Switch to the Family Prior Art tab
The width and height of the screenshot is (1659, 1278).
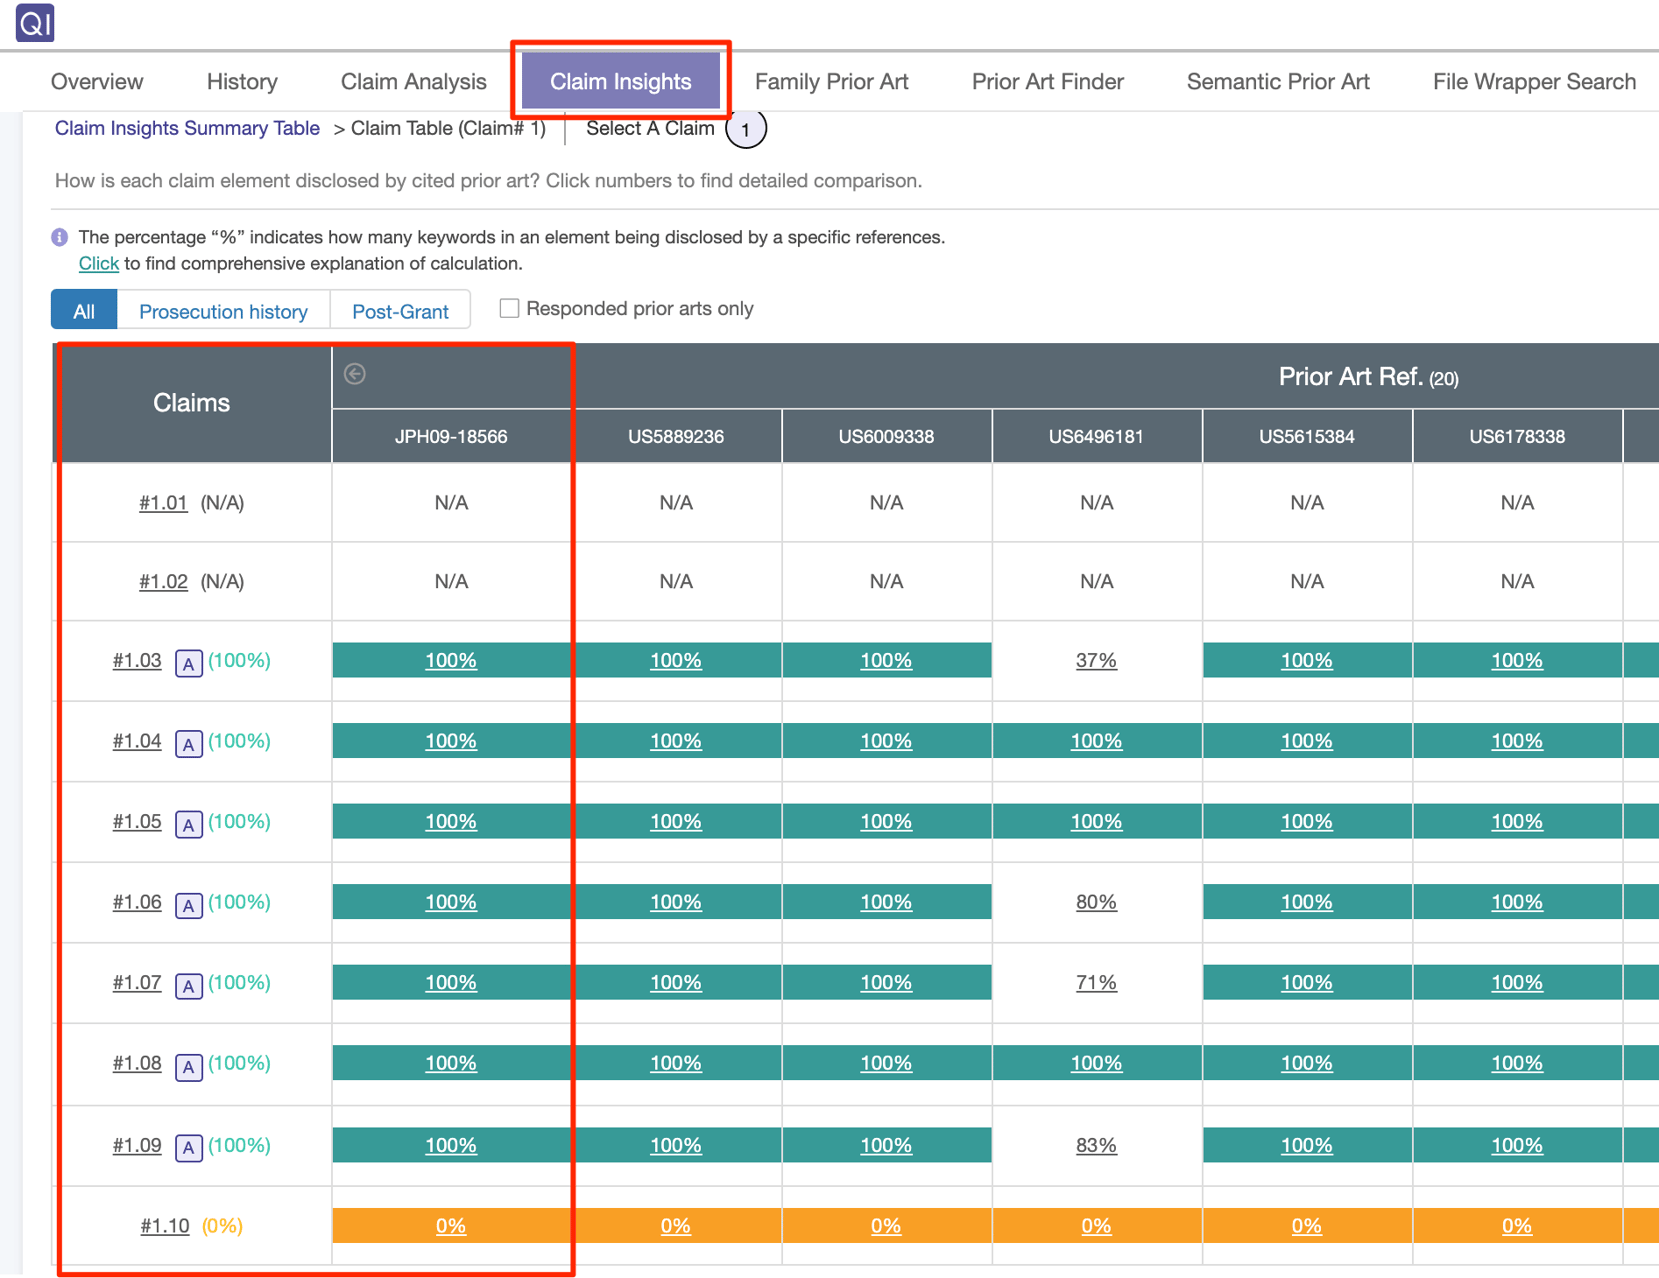(831, 81)
